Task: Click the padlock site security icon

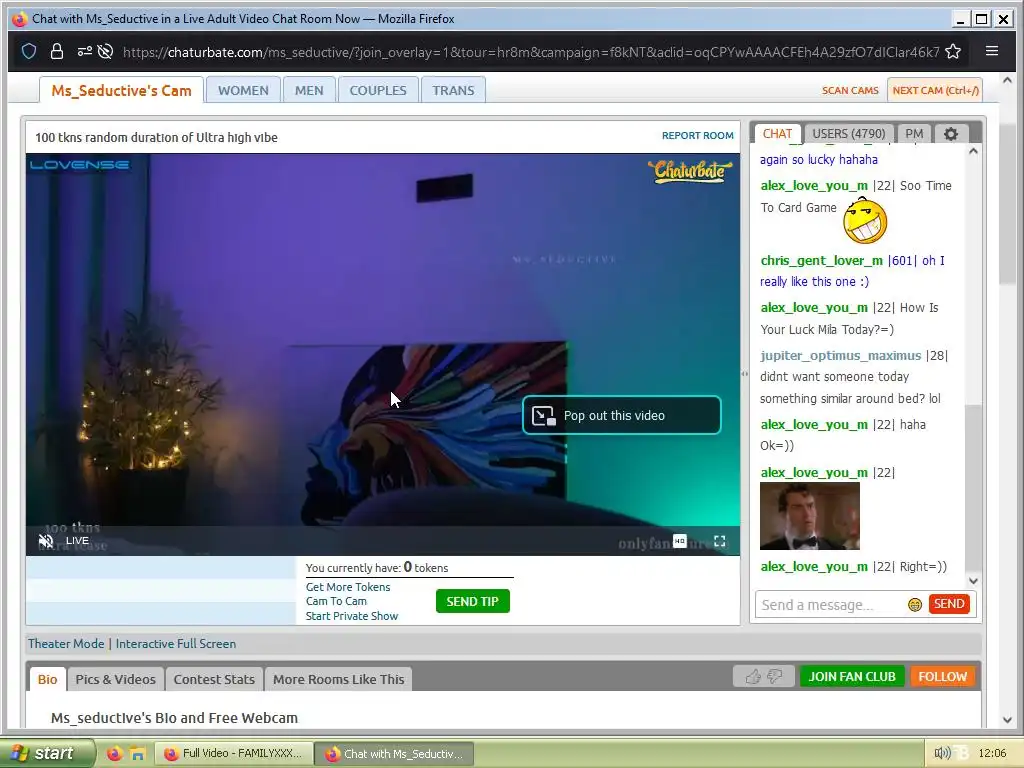Action: (x=57, y=51)
